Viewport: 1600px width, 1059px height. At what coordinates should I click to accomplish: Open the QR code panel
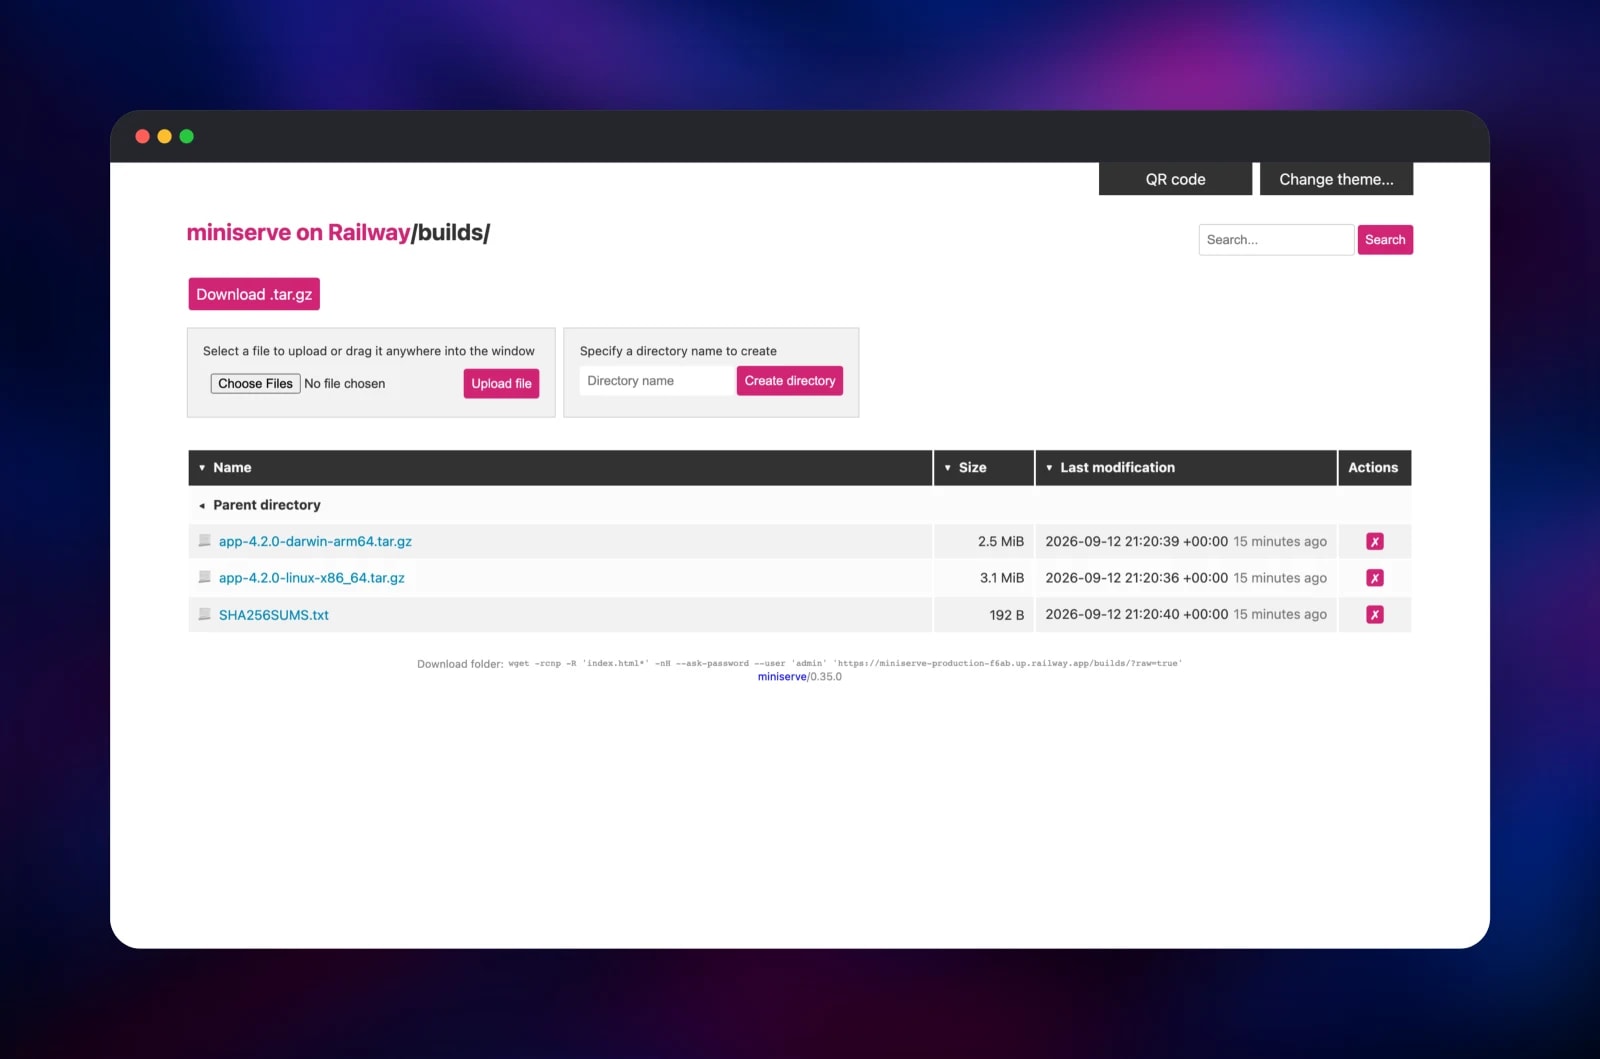coord(1175,179)
